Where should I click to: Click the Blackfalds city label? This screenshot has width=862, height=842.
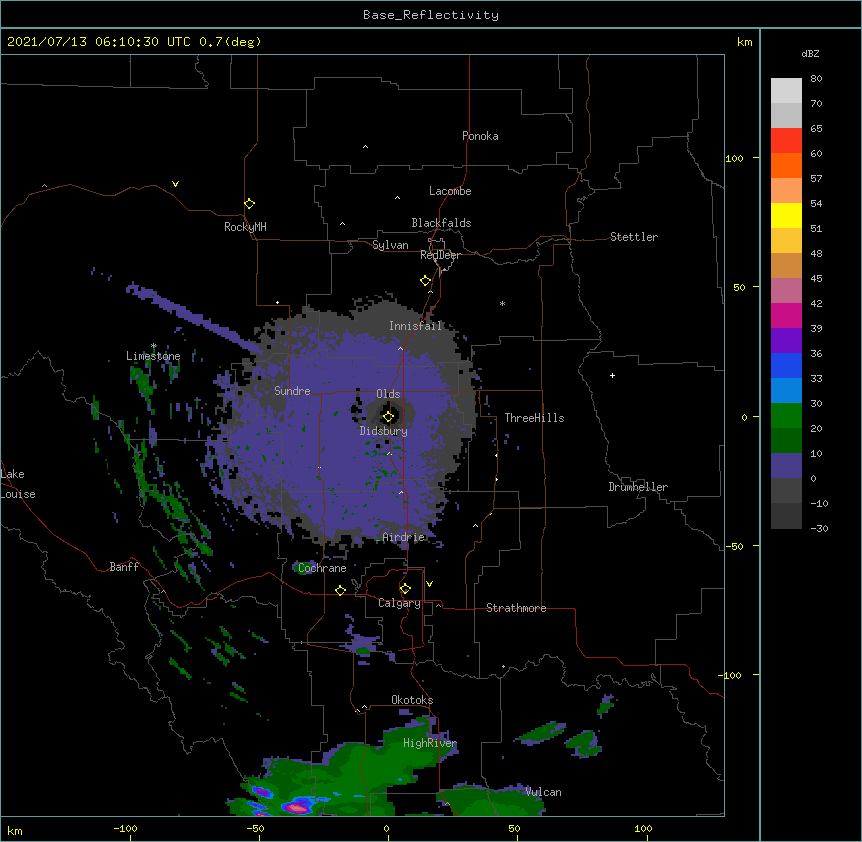coord(441,223)
